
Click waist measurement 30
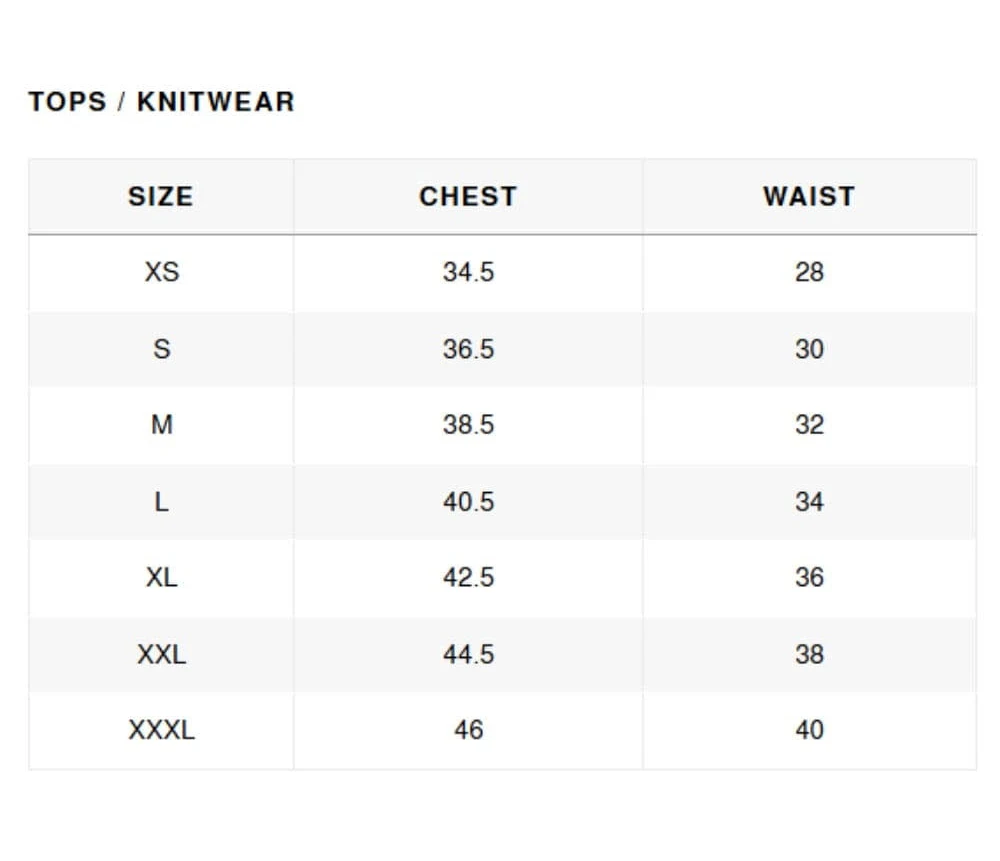[809, 349]
